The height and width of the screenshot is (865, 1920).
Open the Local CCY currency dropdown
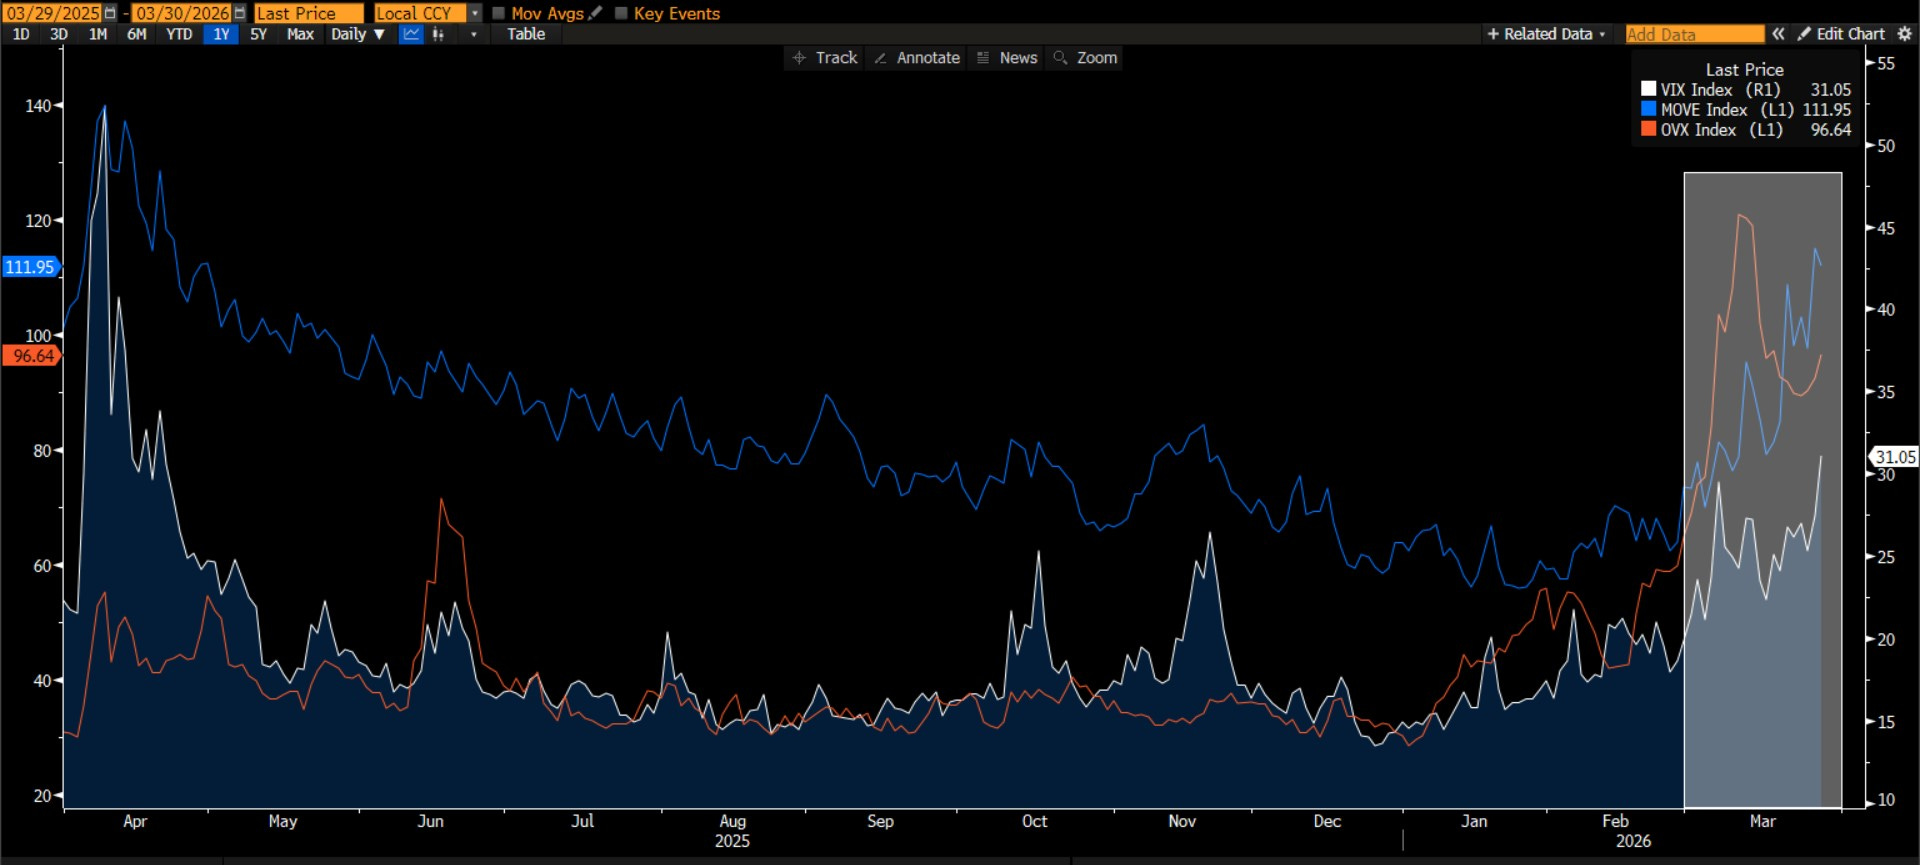pyautogui.click(x=475, y=13)
